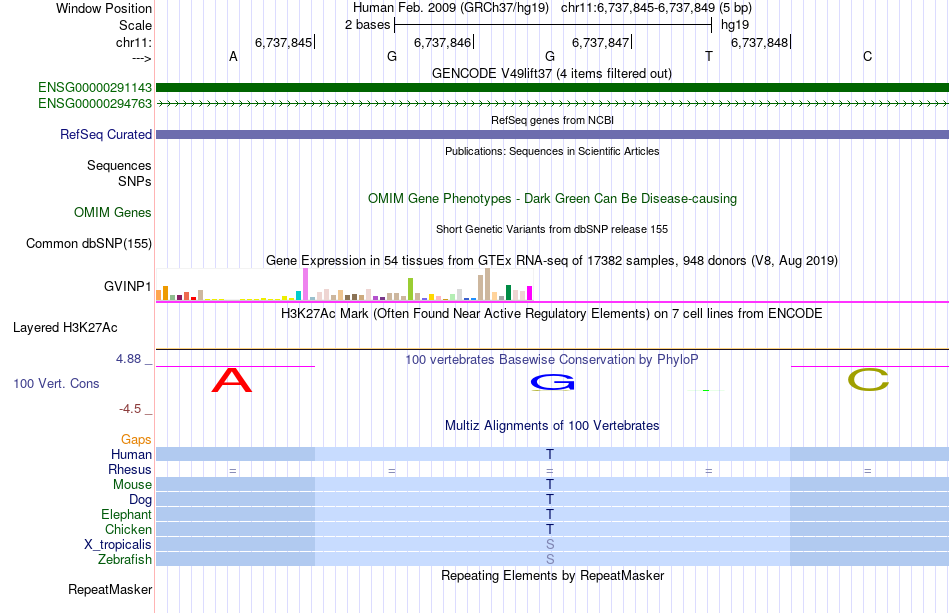Click the Dog alignment row label
The image size is (950, 613).
tap(140, 500)
